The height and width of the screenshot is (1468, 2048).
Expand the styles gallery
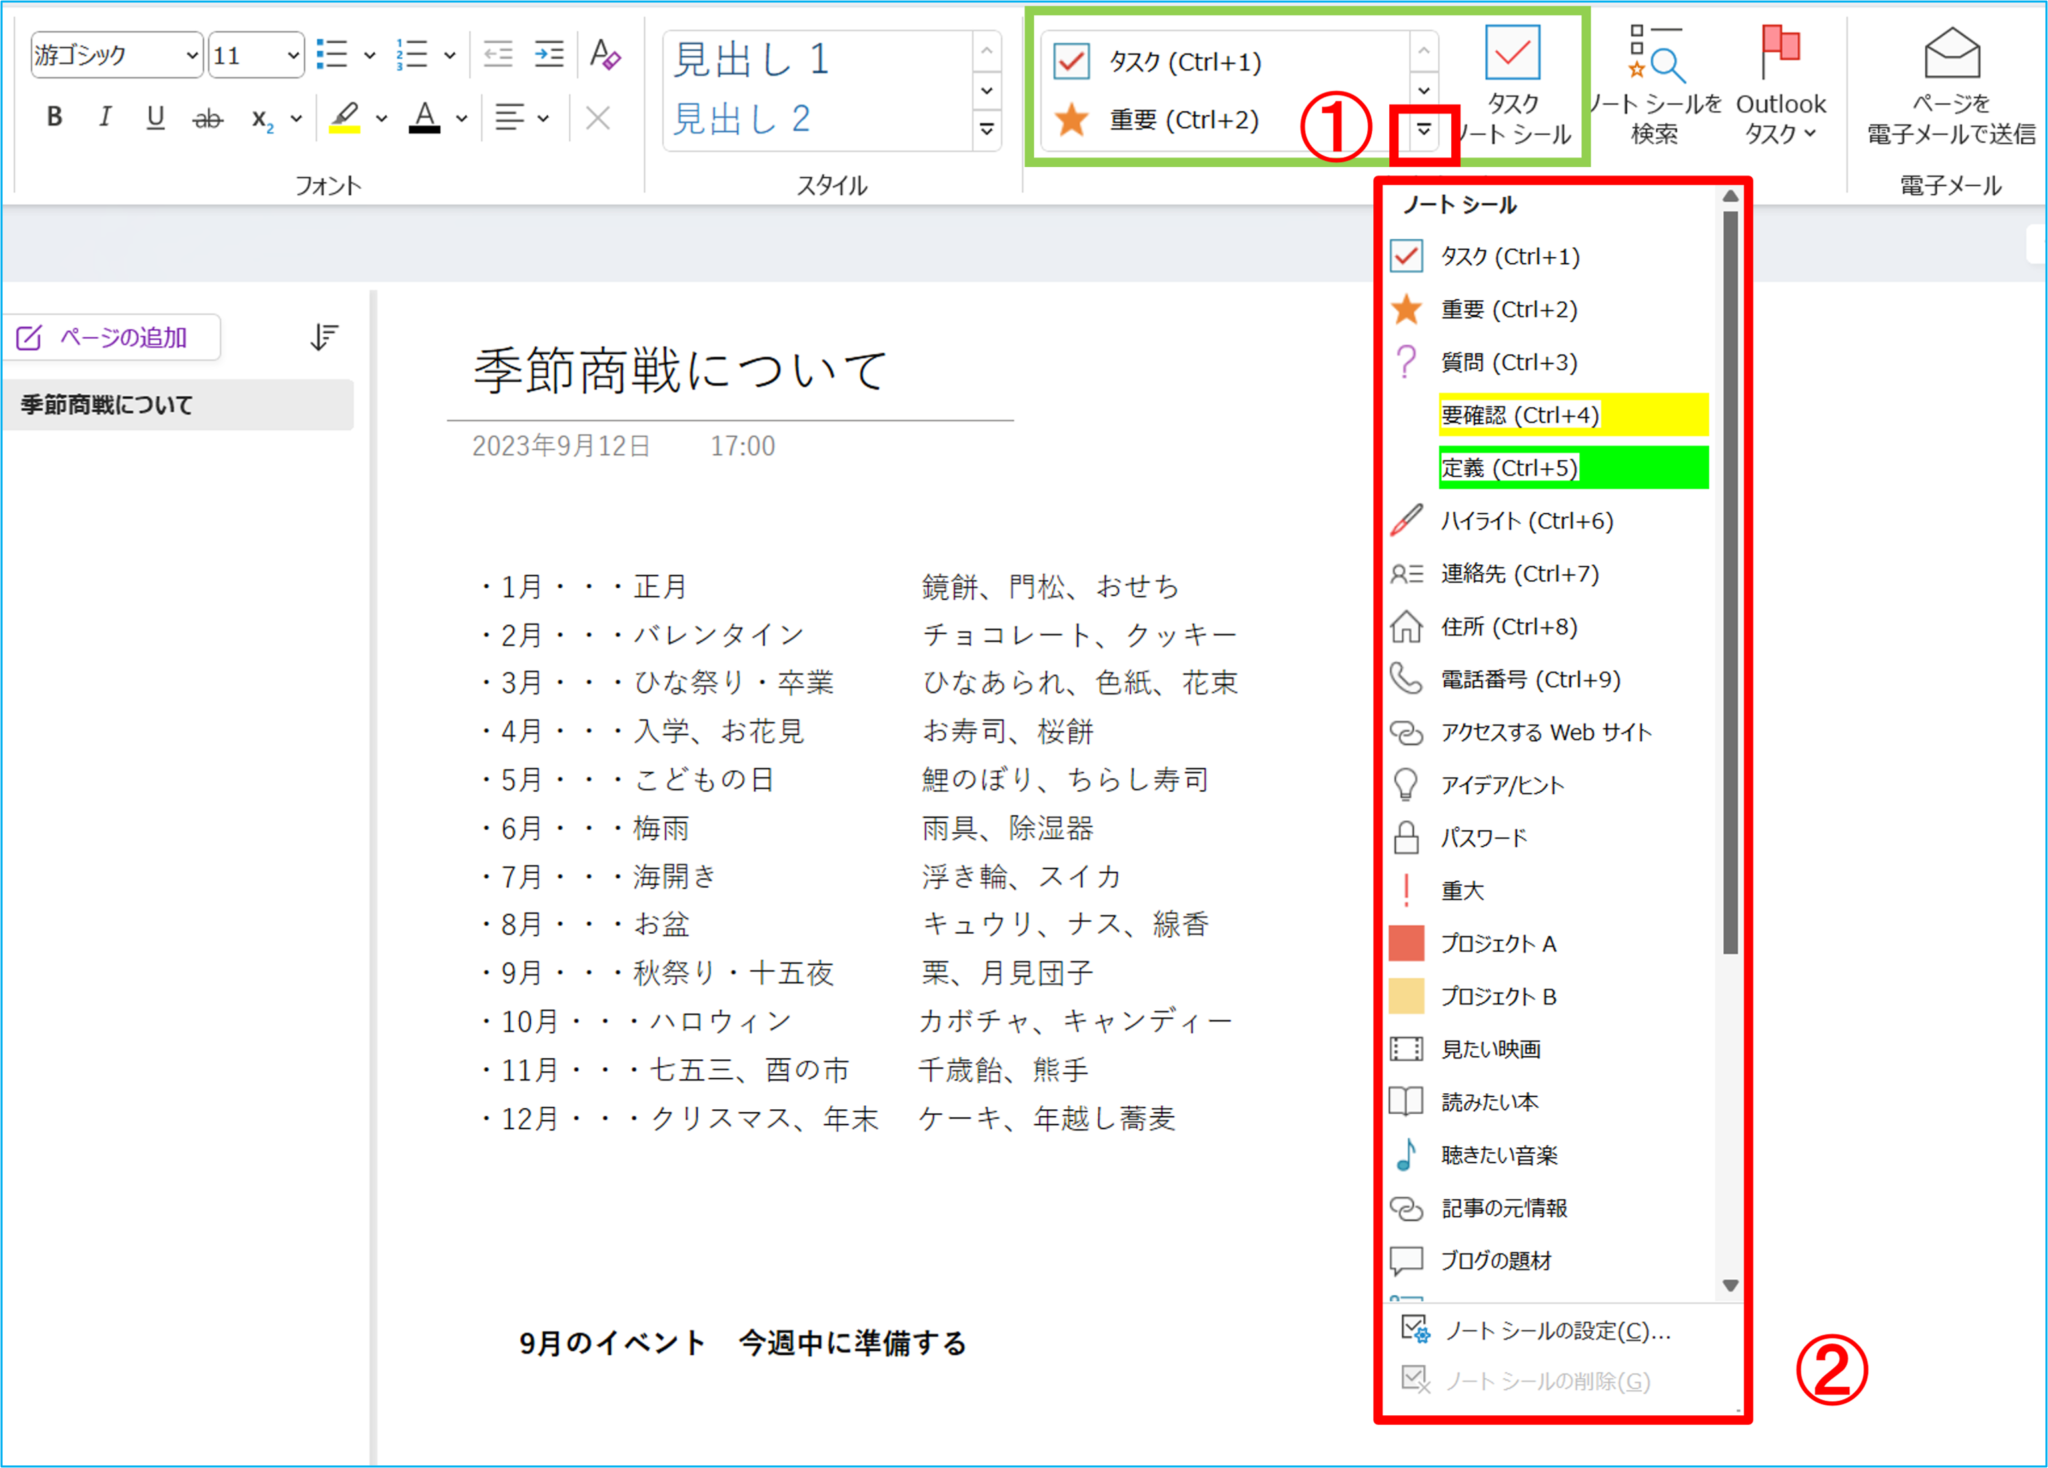987,129
